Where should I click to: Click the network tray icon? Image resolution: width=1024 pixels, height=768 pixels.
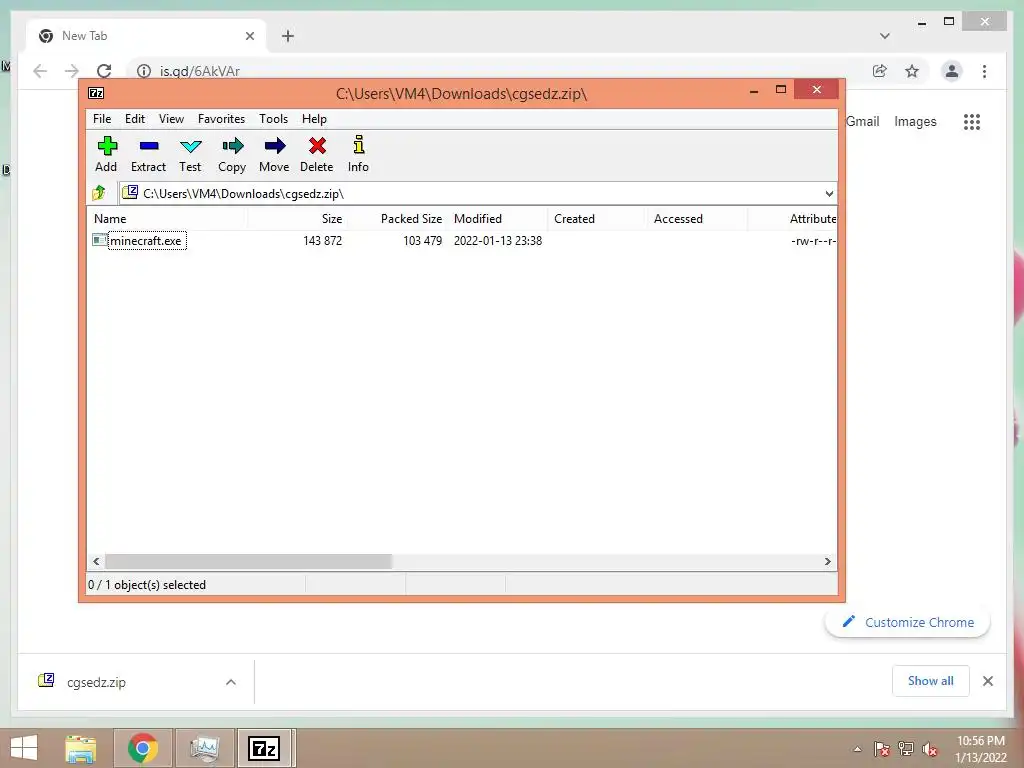[x=906, y=749]
